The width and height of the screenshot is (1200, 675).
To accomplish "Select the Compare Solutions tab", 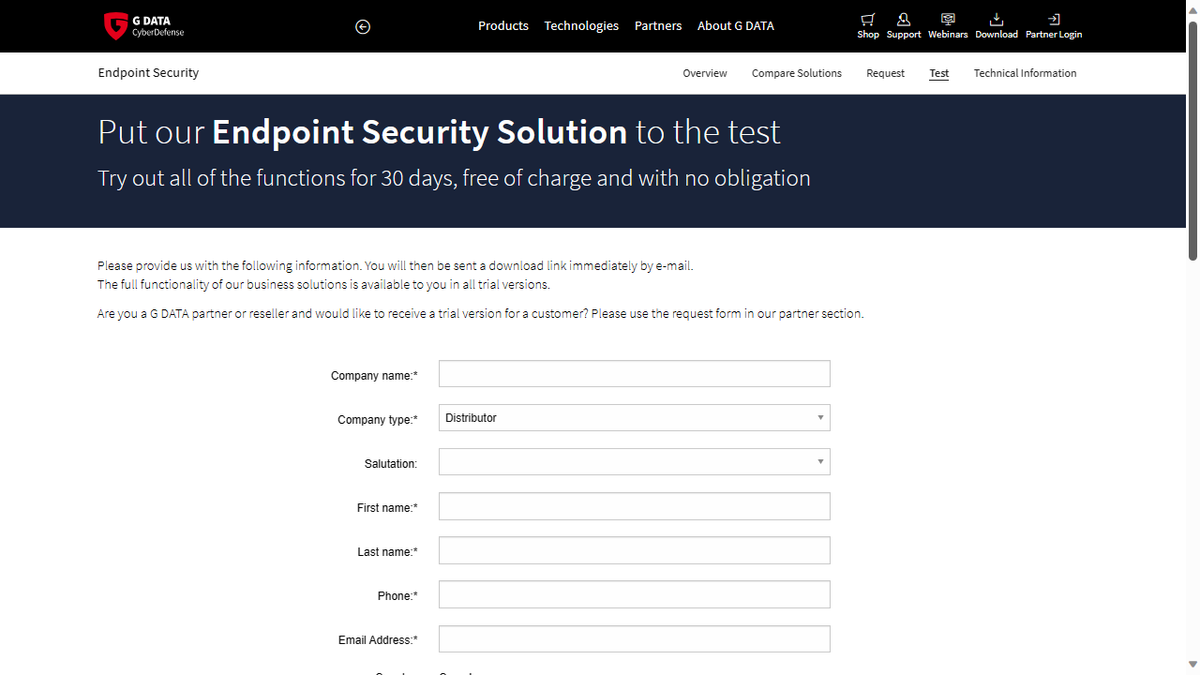I will pos(796,72).
